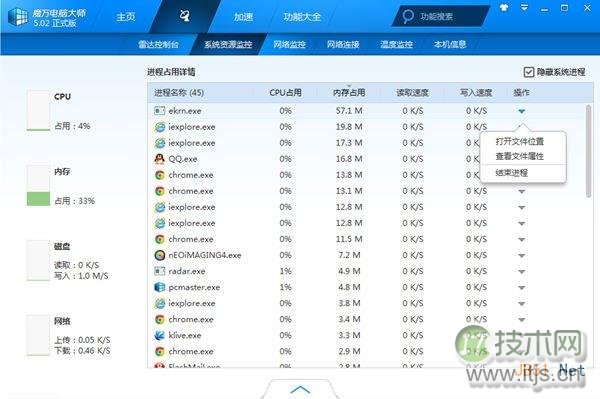Expand actions arrow for radar.exe row

pos(522,271)
